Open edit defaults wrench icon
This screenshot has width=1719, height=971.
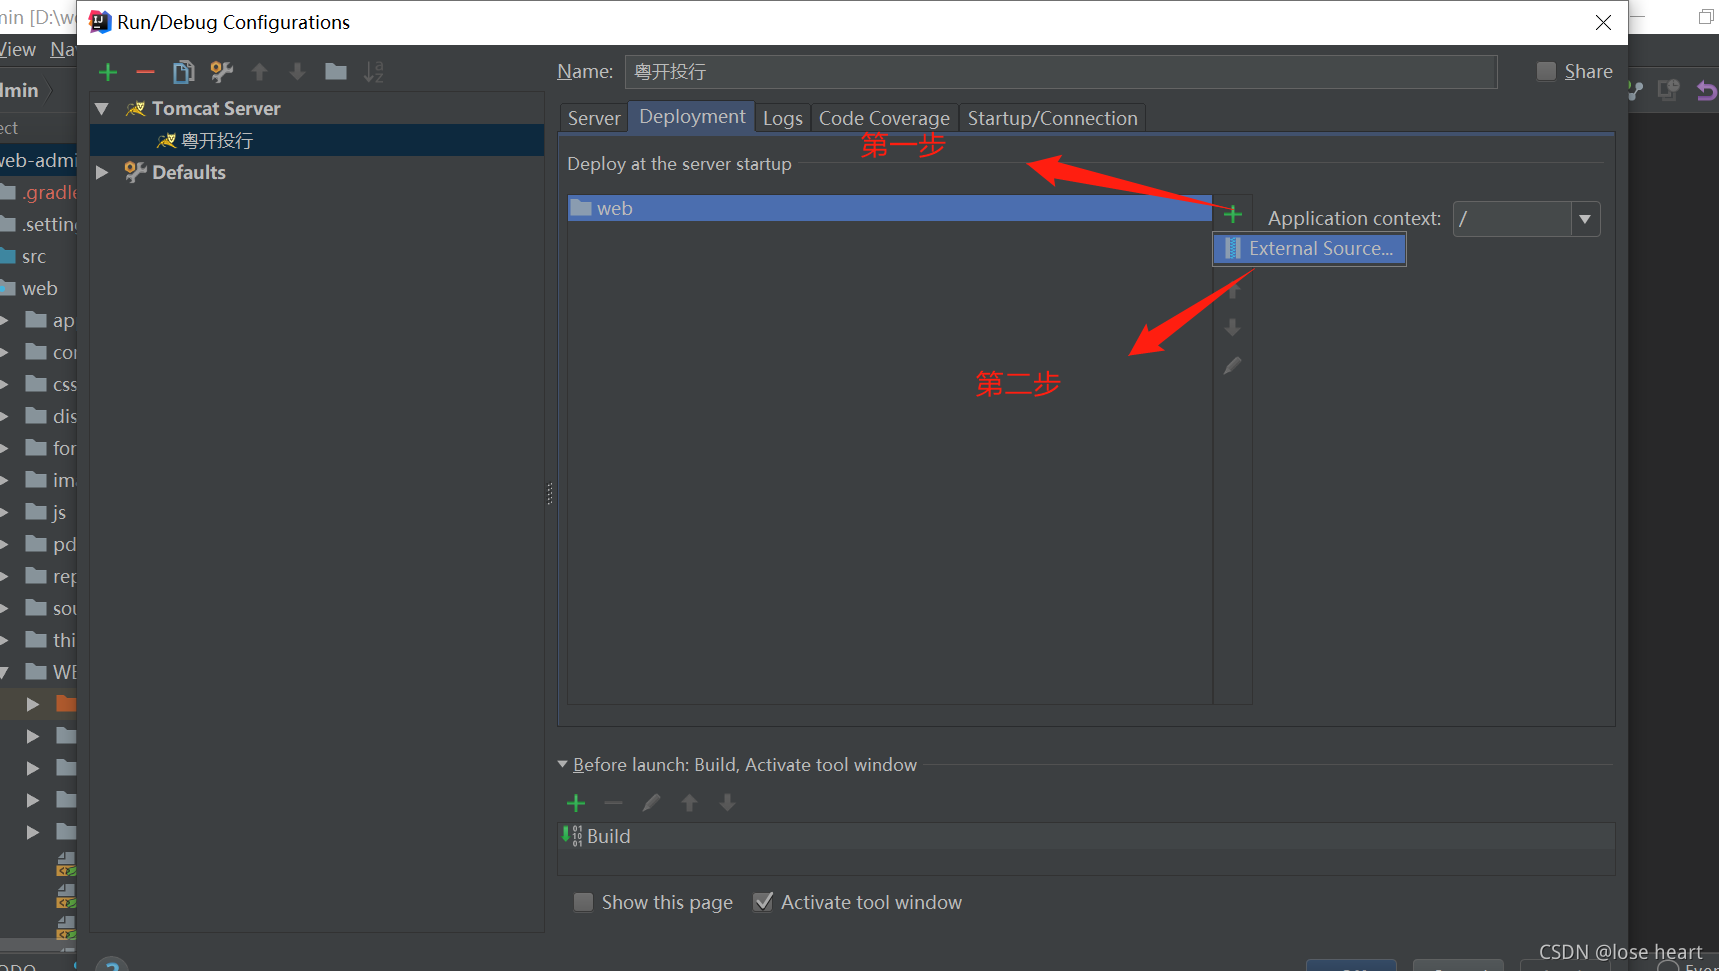[221, 72]
